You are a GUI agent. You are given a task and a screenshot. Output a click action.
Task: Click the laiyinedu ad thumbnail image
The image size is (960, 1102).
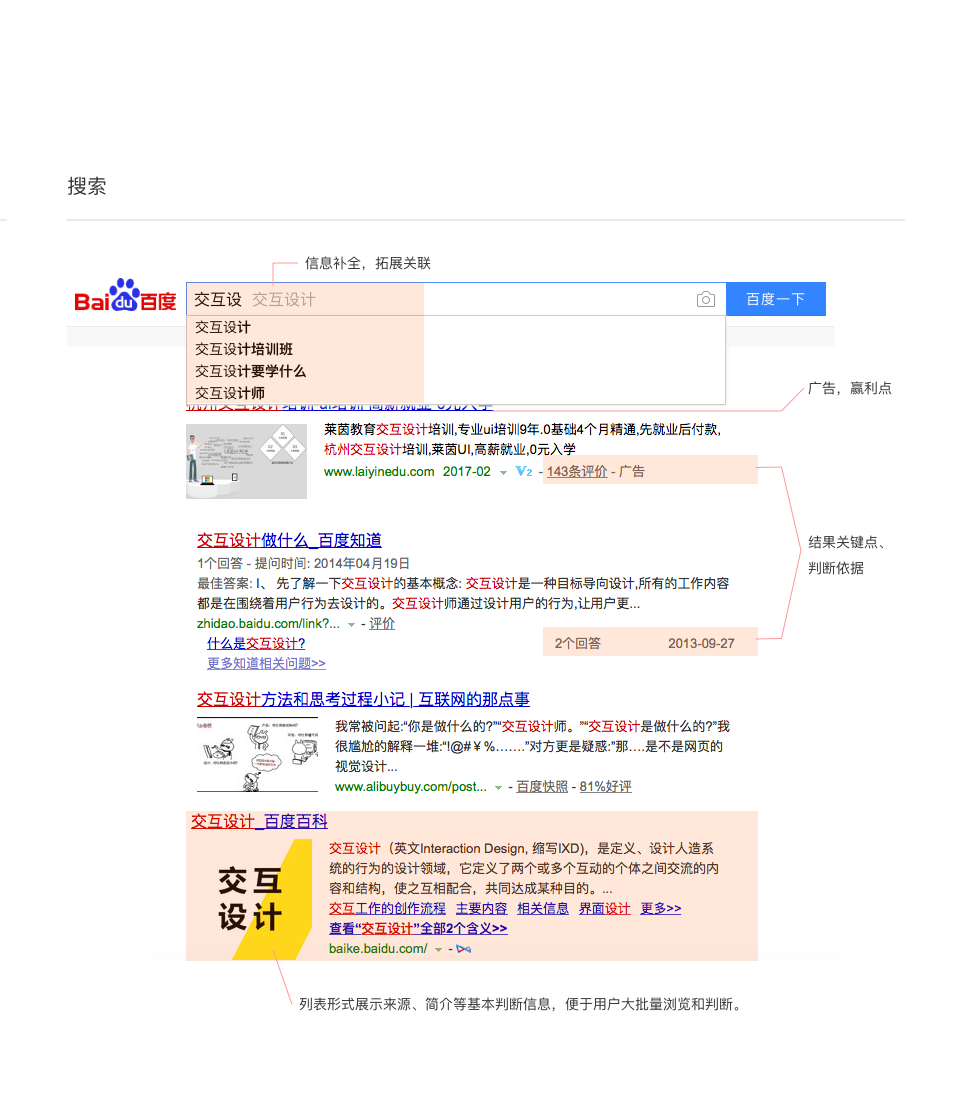click(246, 461)
